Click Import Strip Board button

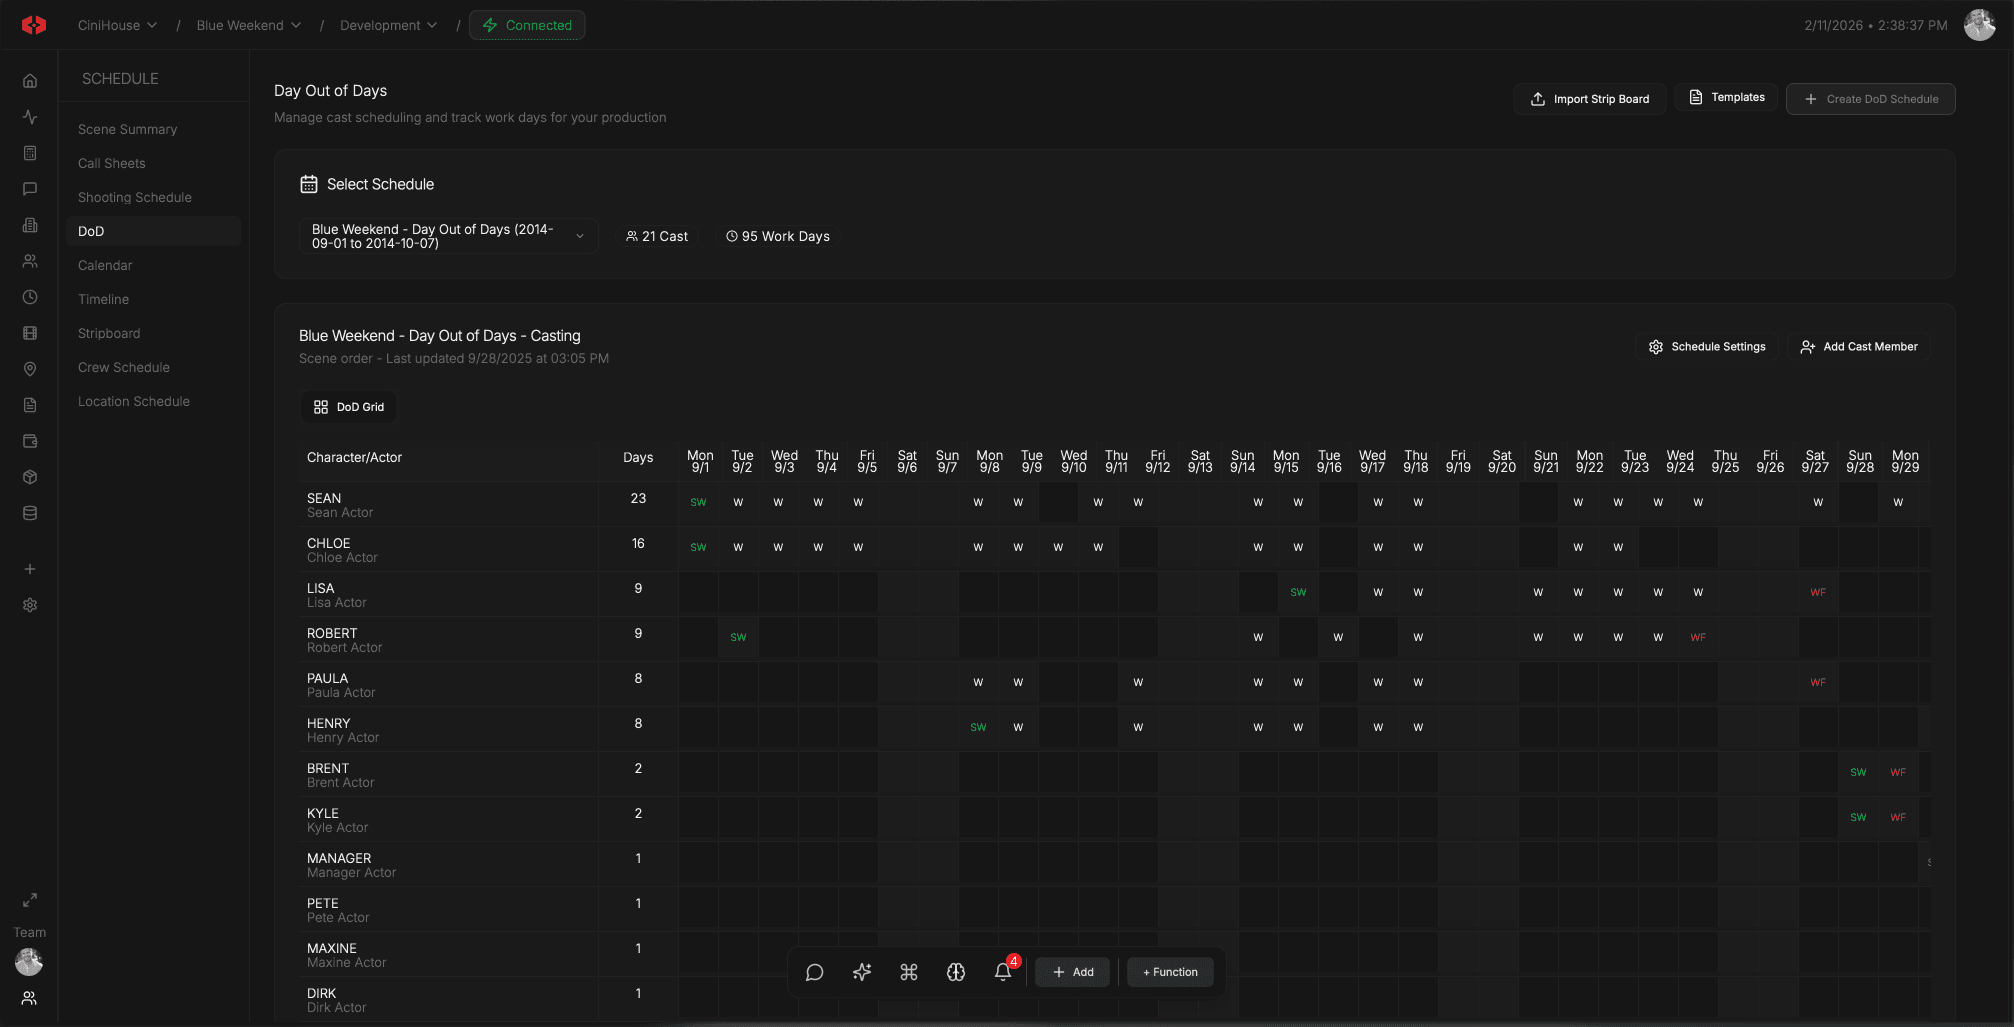click(1589, 99)
